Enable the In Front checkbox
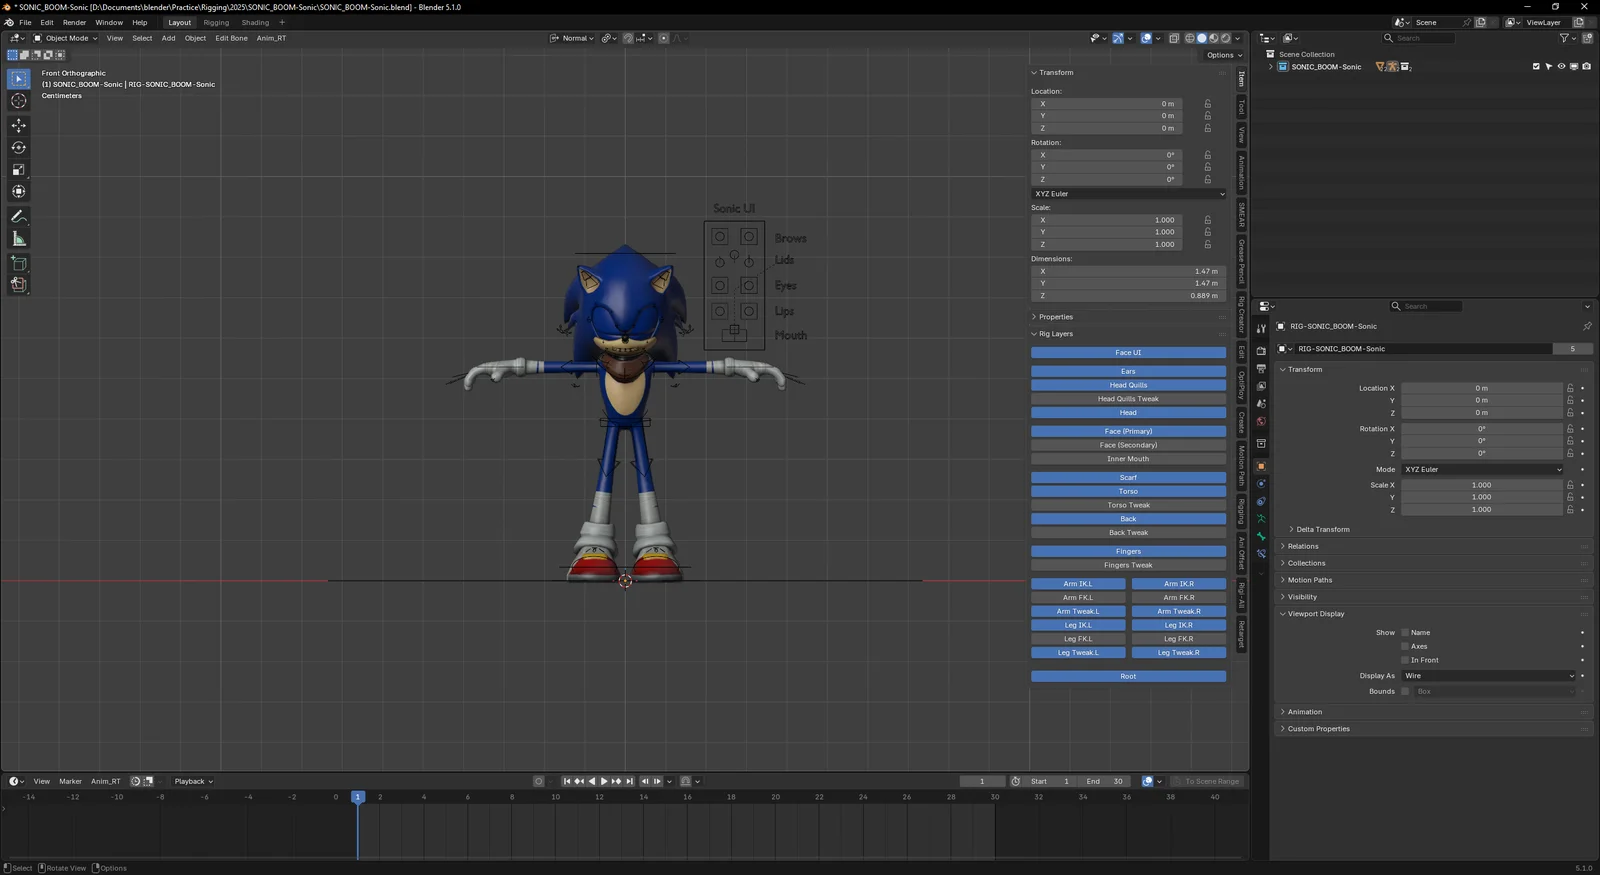The width and height of the screenshot is (1600, 875). point(1405,660)
